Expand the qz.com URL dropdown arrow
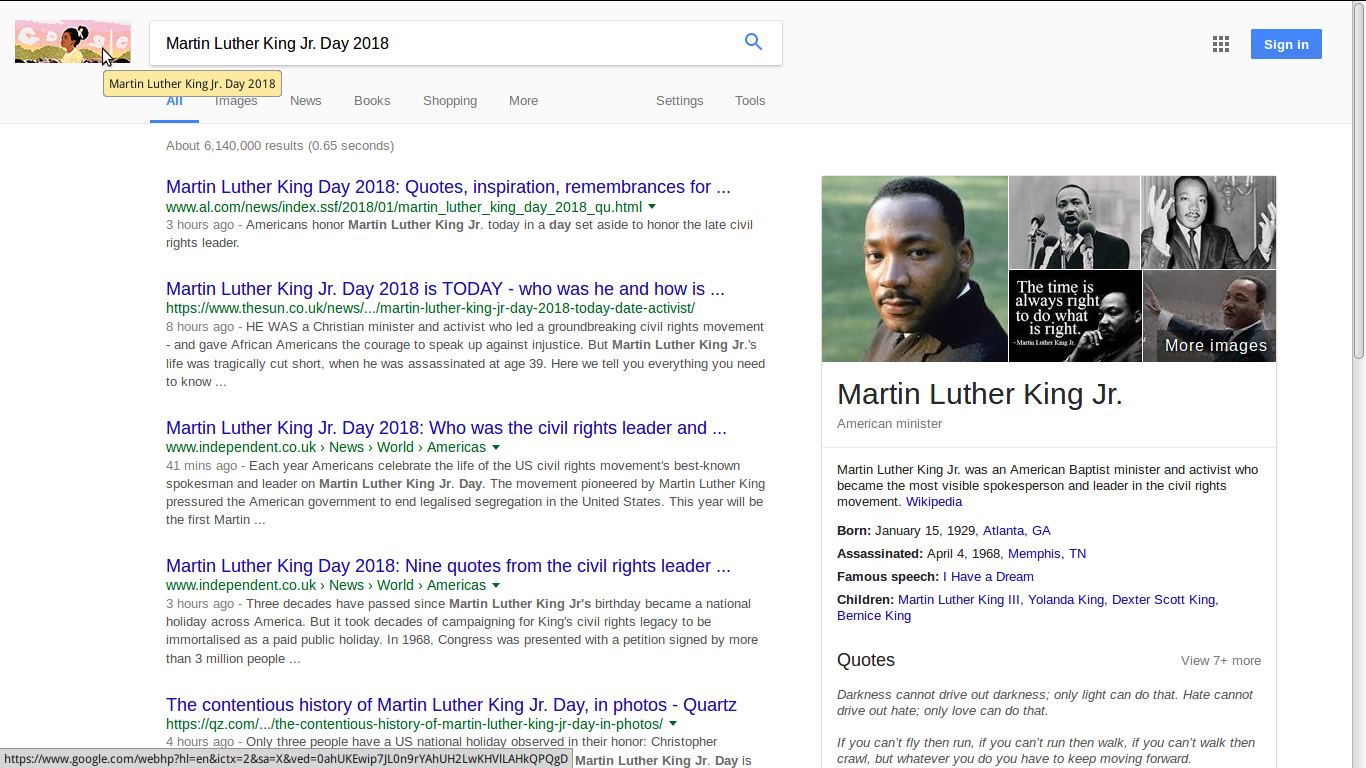 pos(673,724)
